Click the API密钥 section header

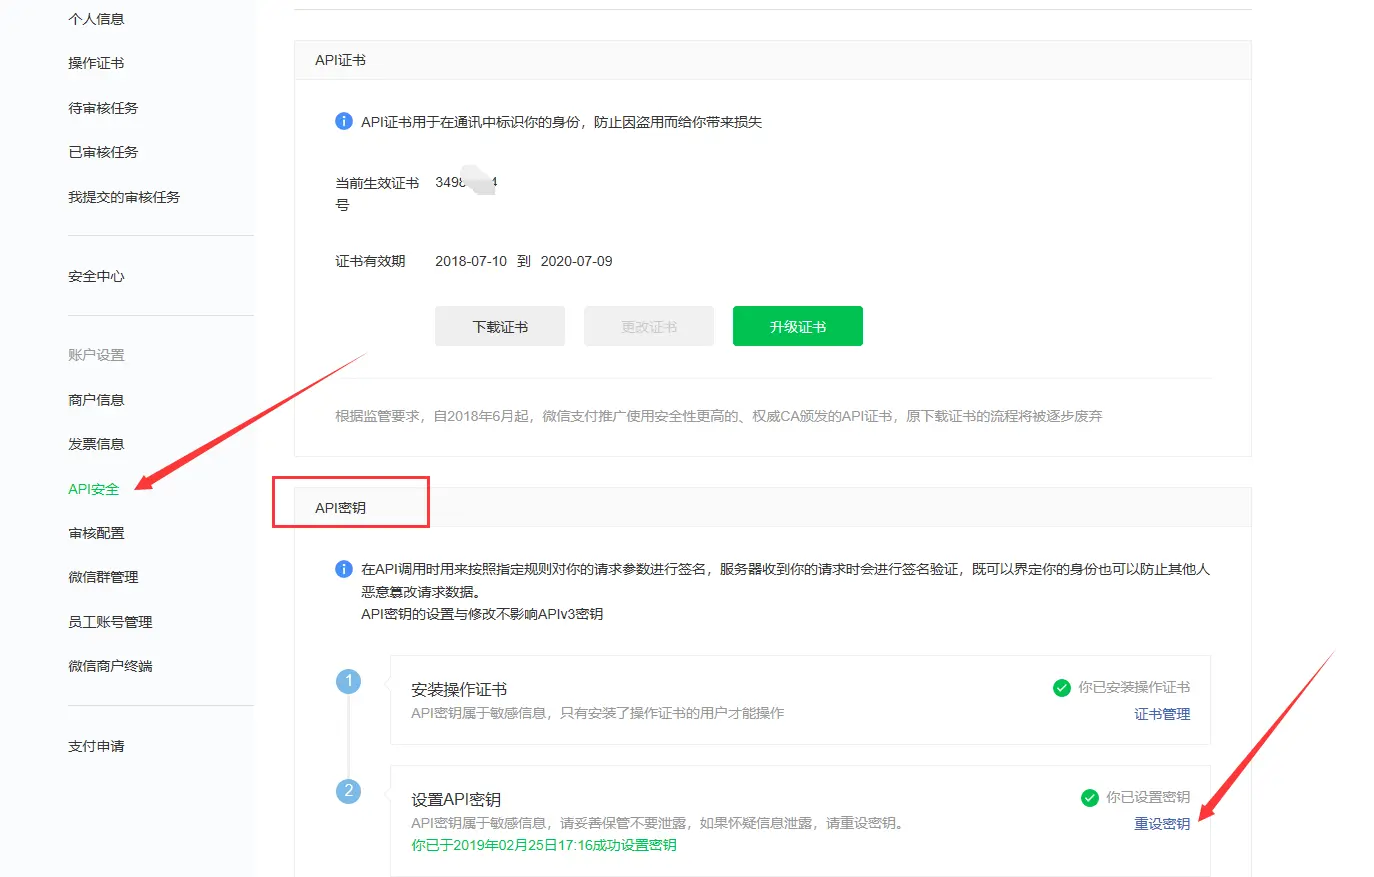pyautogui.click(x=340, y=508)
